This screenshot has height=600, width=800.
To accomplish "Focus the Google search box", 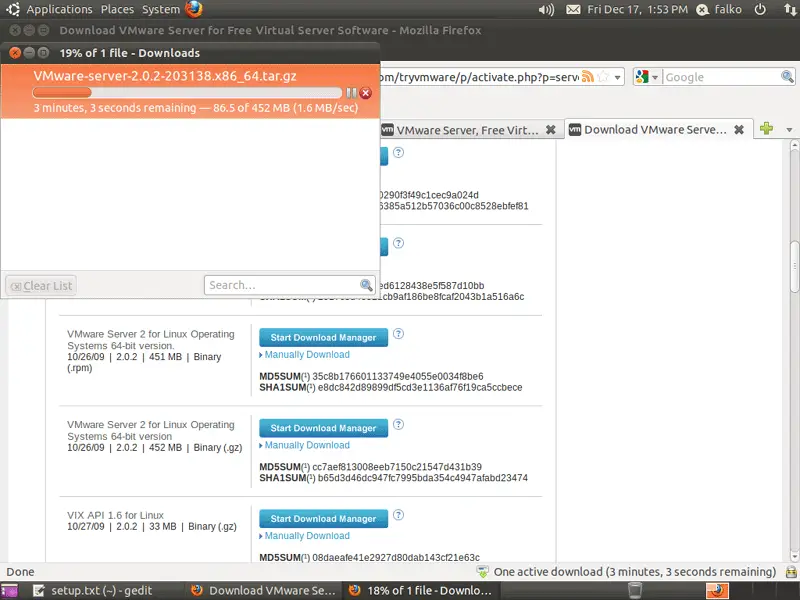I will tap(722, 77).
